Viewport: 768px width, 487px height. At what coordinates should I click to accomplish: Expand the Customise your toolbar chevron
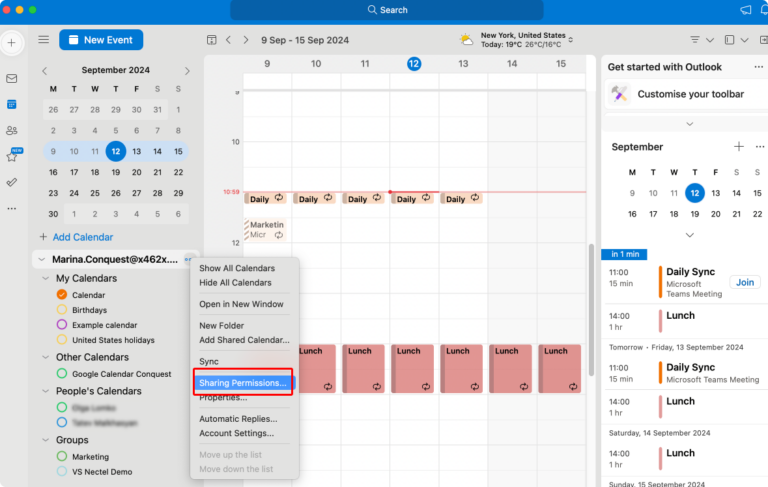[x=689, y=123]
